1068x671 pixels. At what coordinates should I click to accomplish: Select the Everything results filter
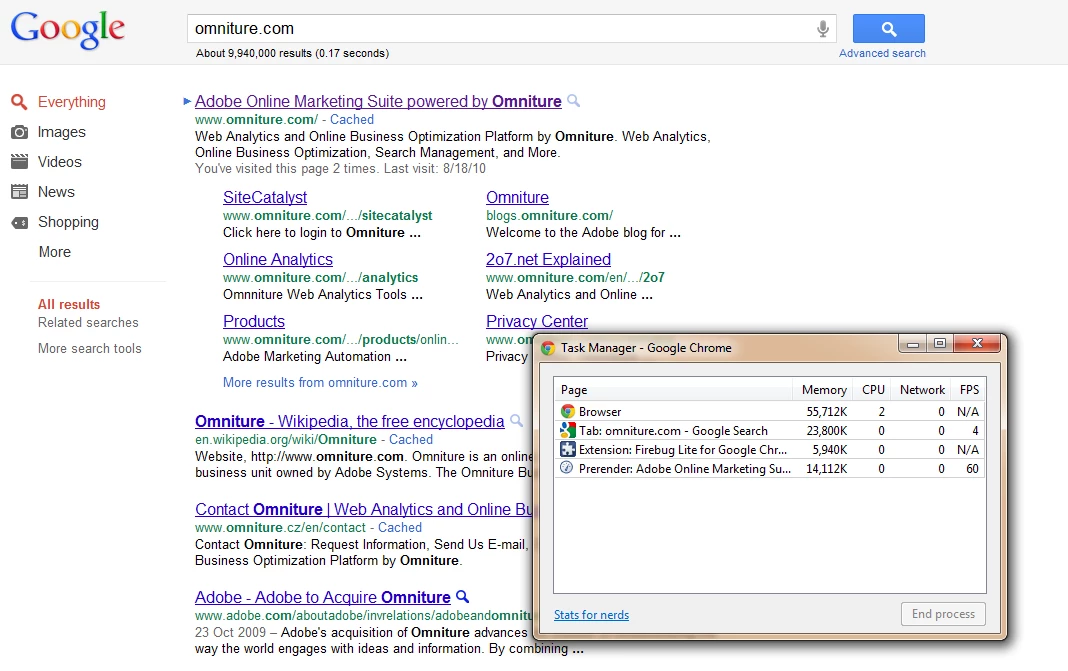point(72,102)
